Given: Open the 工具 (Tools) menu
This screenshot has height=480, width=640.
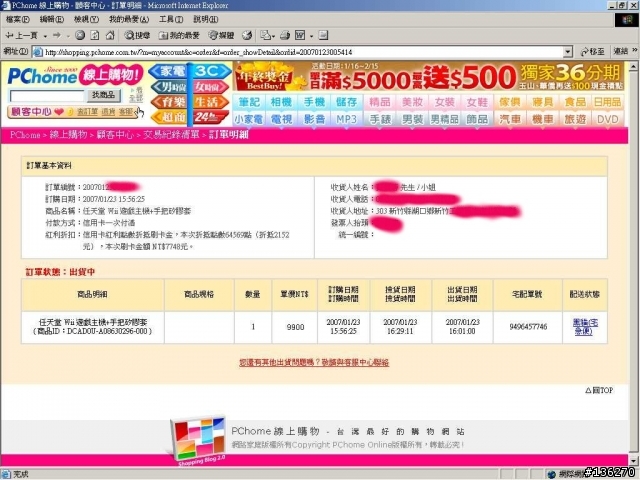Looking at the screenshot, I should (171, 19).
